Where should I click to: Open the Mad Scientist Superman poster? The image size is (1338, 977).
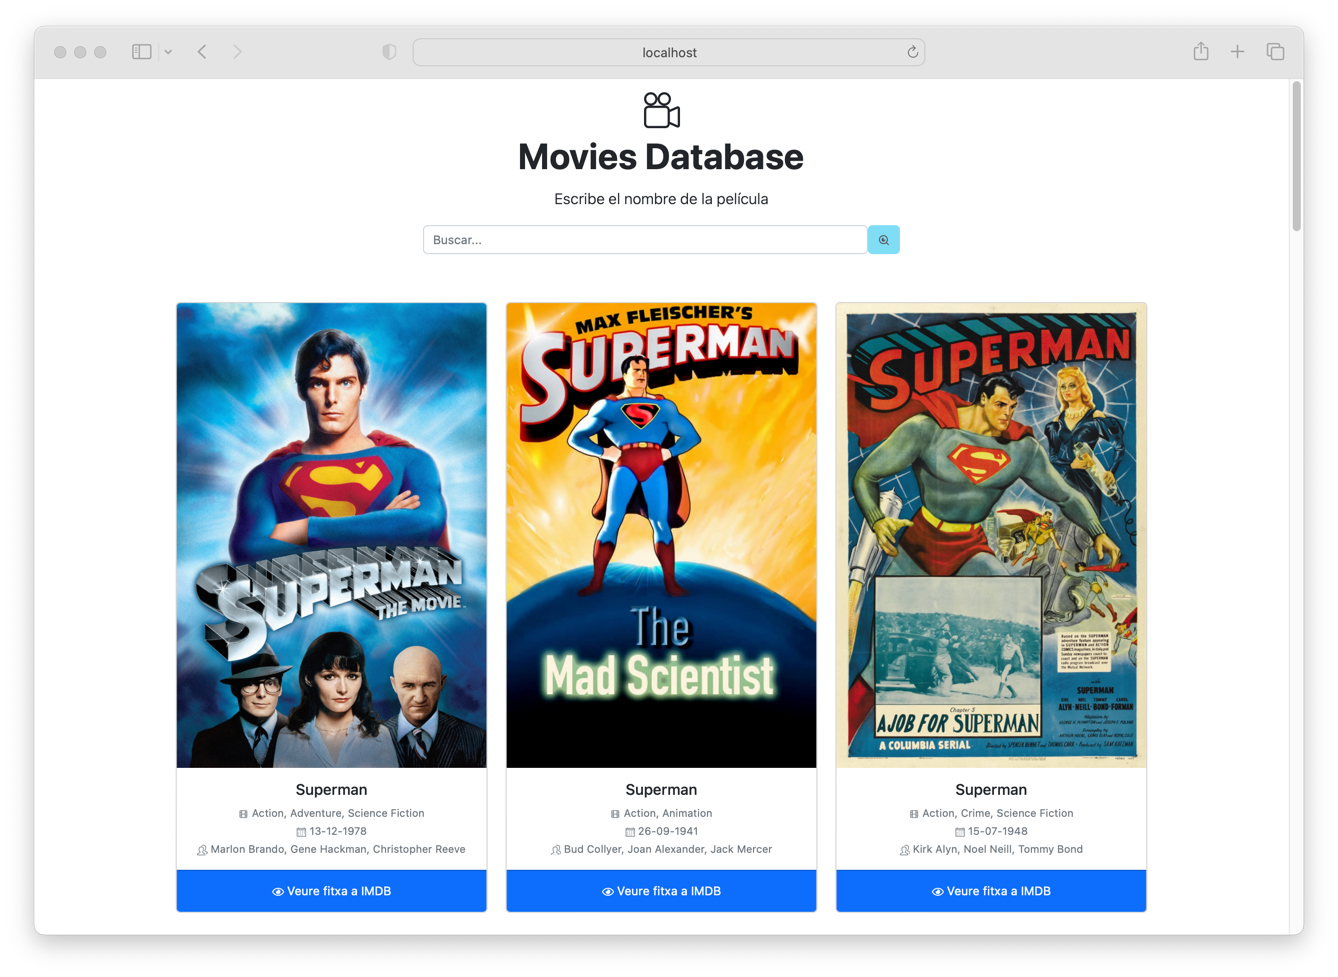coord(661,536)
